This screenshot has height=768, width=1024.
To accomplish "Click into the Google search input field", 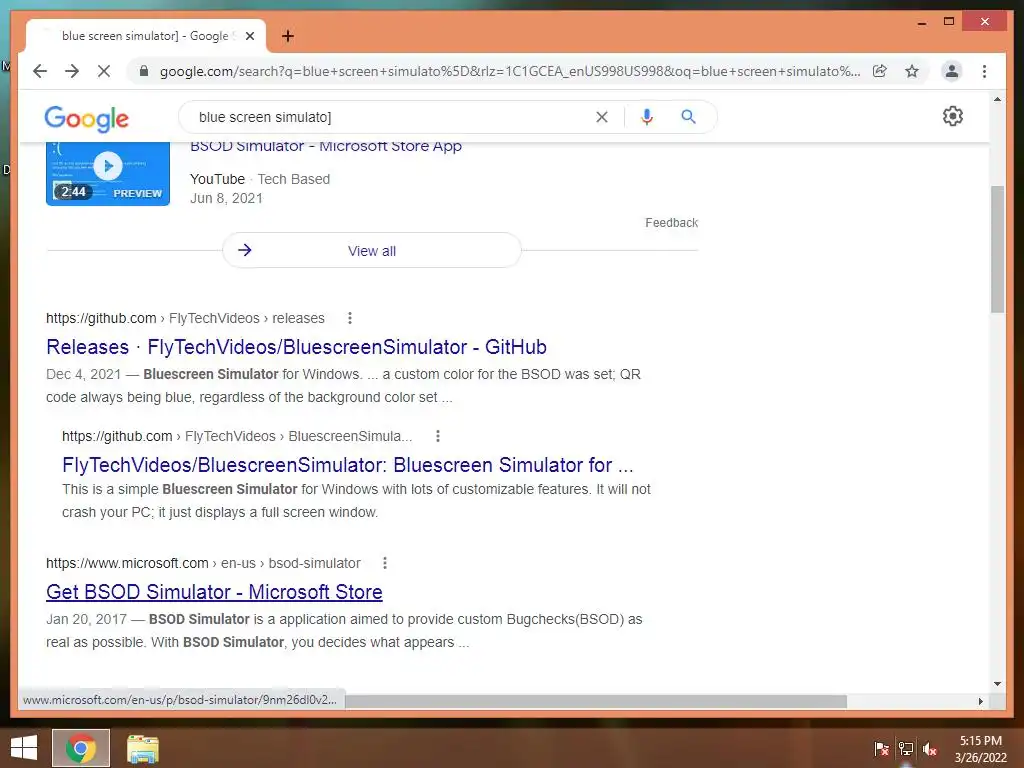I will point(392,117).
